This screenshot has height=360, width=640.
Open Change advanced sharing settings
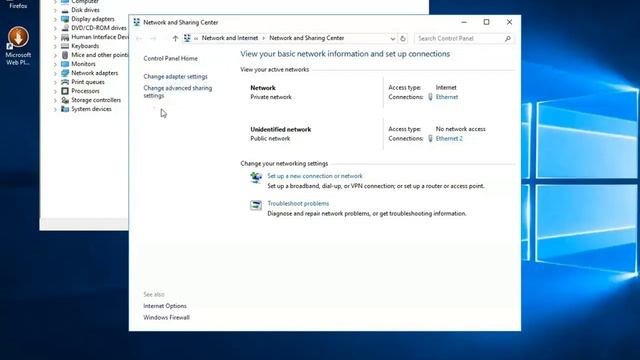[178, 92]
